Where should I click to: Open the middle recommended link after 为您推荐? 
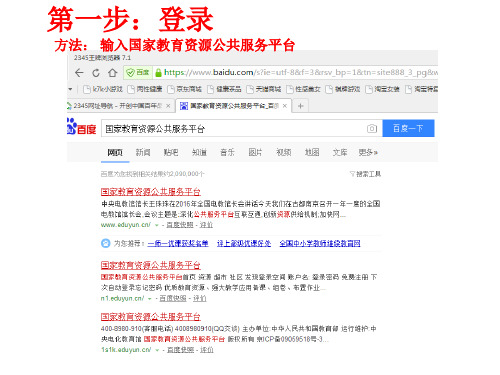click(244, 243)
